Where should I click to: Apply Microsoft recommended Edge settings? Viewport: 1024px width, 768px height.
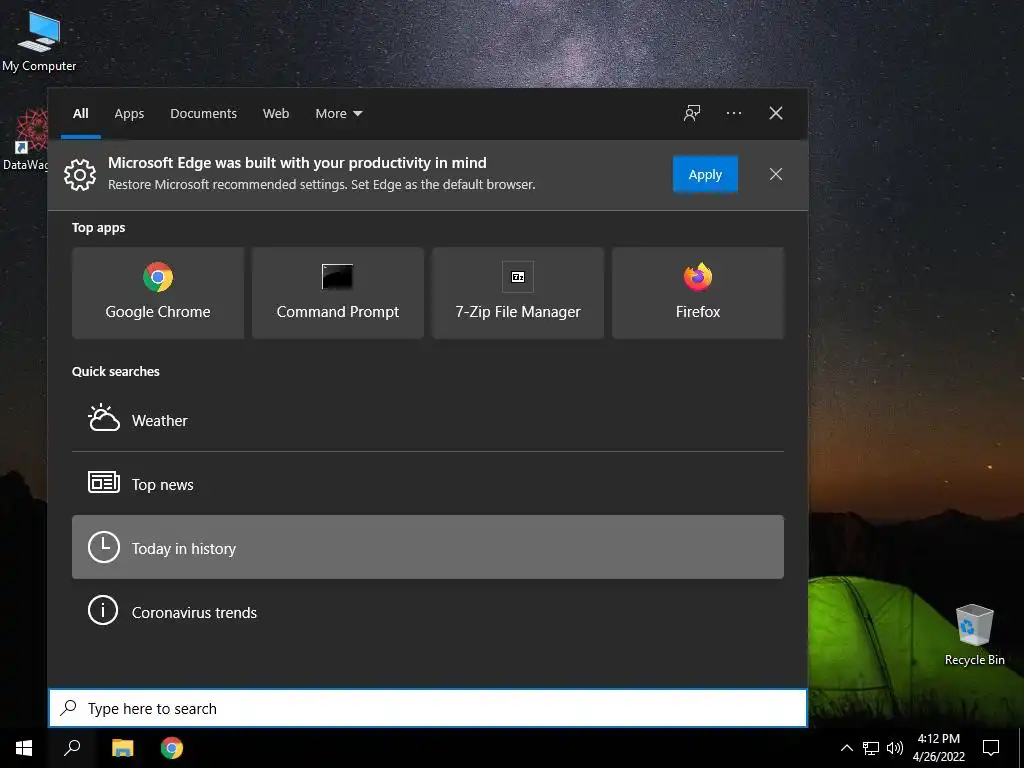tap(705, 174)
